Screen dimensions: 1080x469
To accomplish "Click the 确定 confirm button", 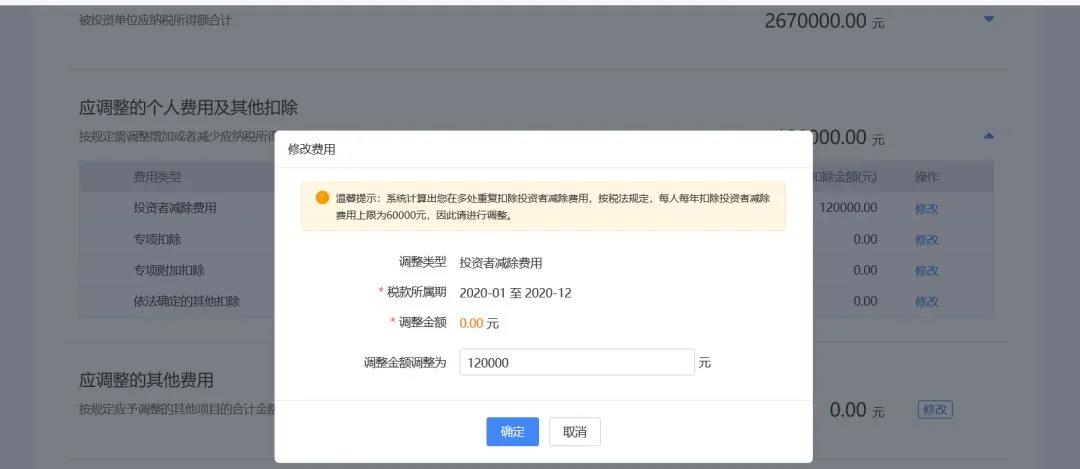I will (512, 432).
